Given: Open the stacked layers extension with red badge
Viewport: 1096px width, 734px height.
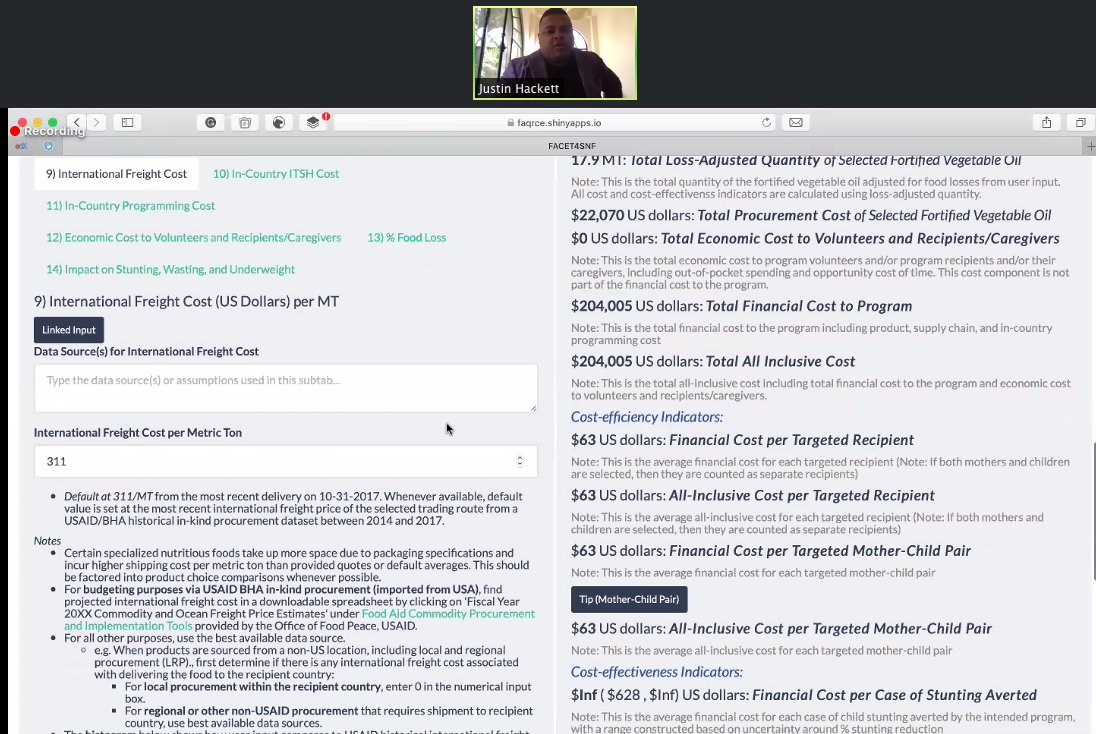Looking at the screenshot, I should [x=313, y=122].
